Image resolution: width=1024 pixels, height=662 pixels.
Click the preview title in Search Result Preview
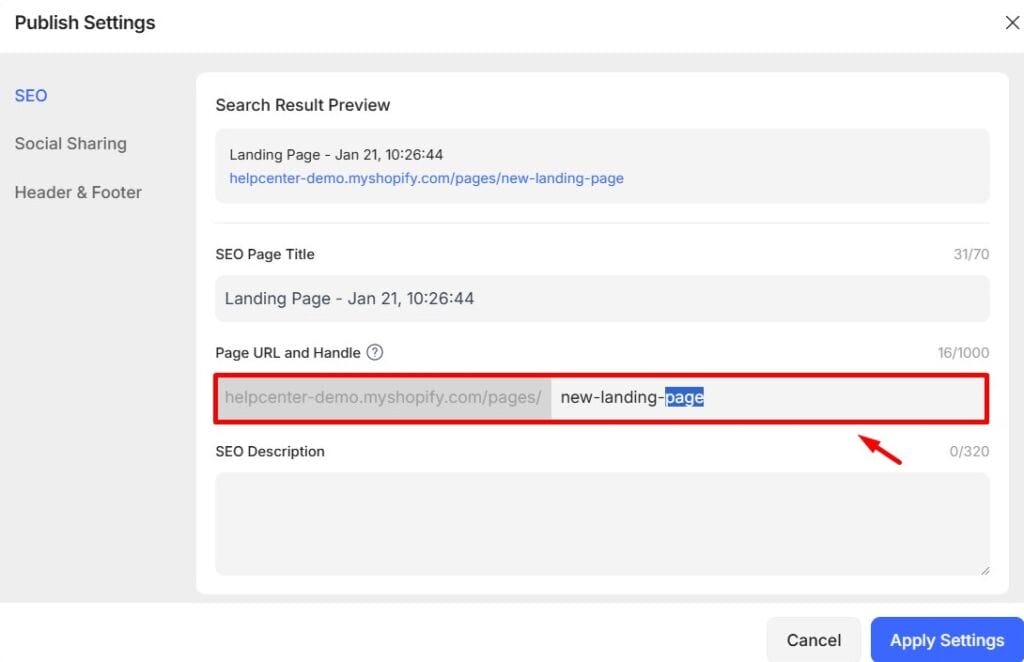pyautogui.click(x=336, y=155)
